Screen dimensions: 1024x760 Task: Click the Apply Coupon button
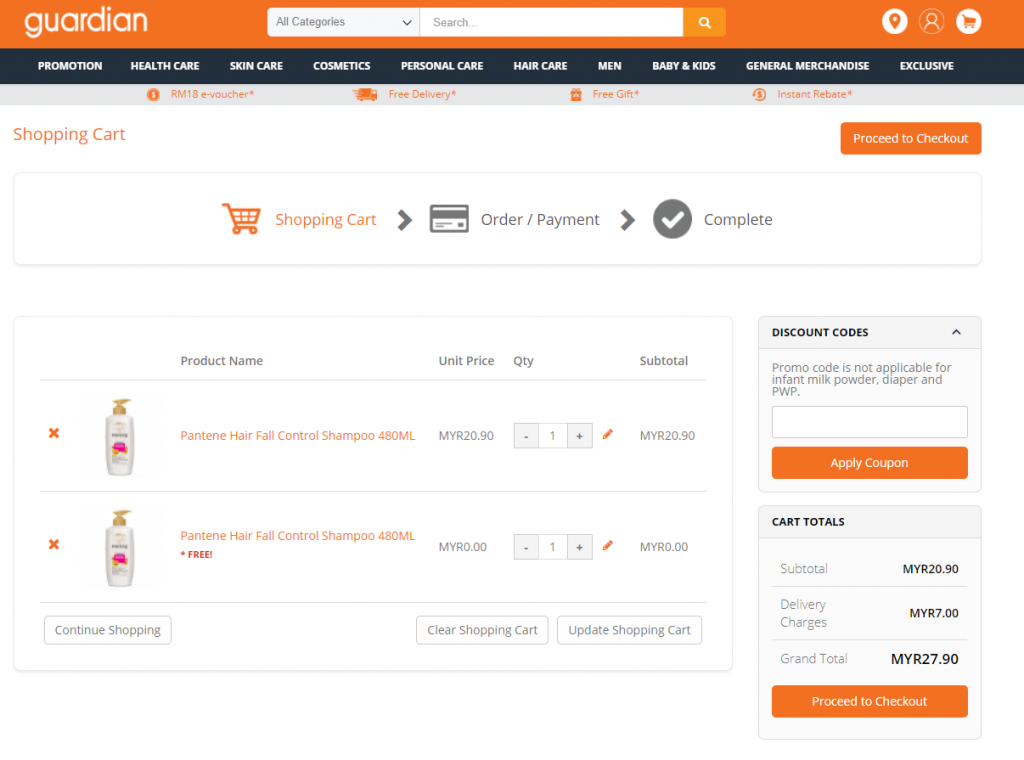869,463
